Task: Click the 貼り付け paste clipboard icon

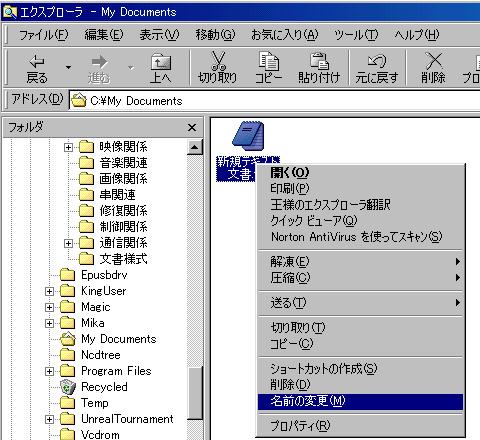Action: (x=319, y=61)
